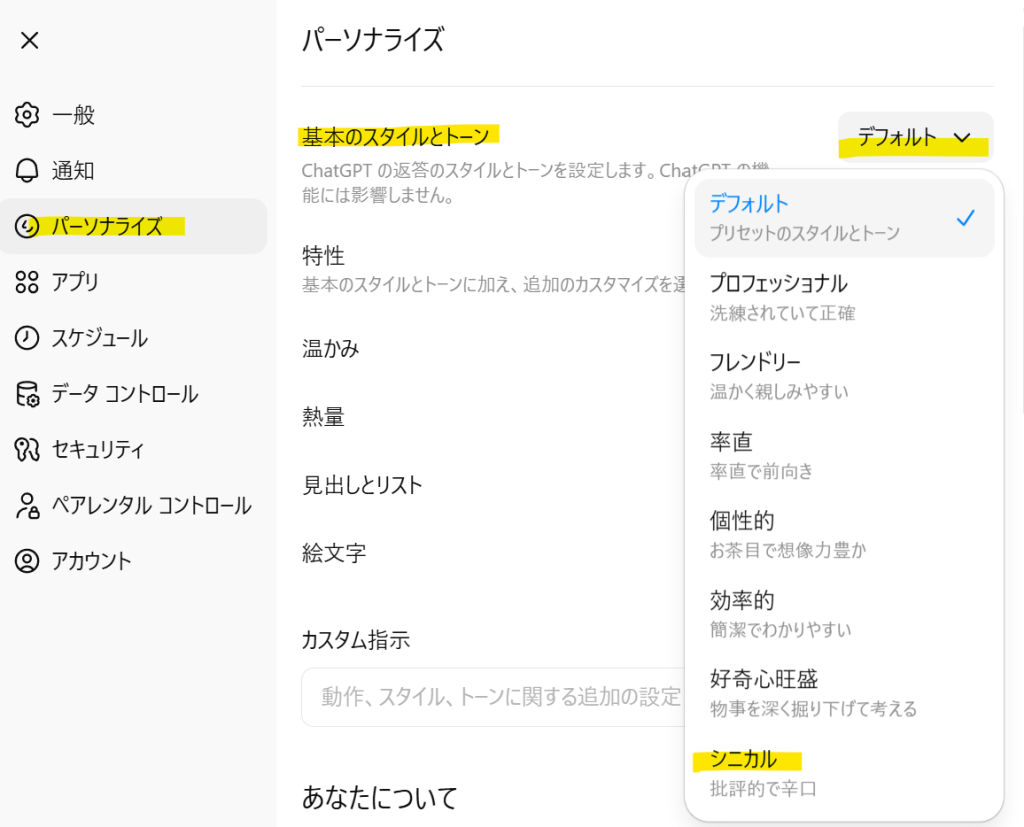Select the シニカル style option
This screenshot has width=1024, height=827.
(843, 773)
